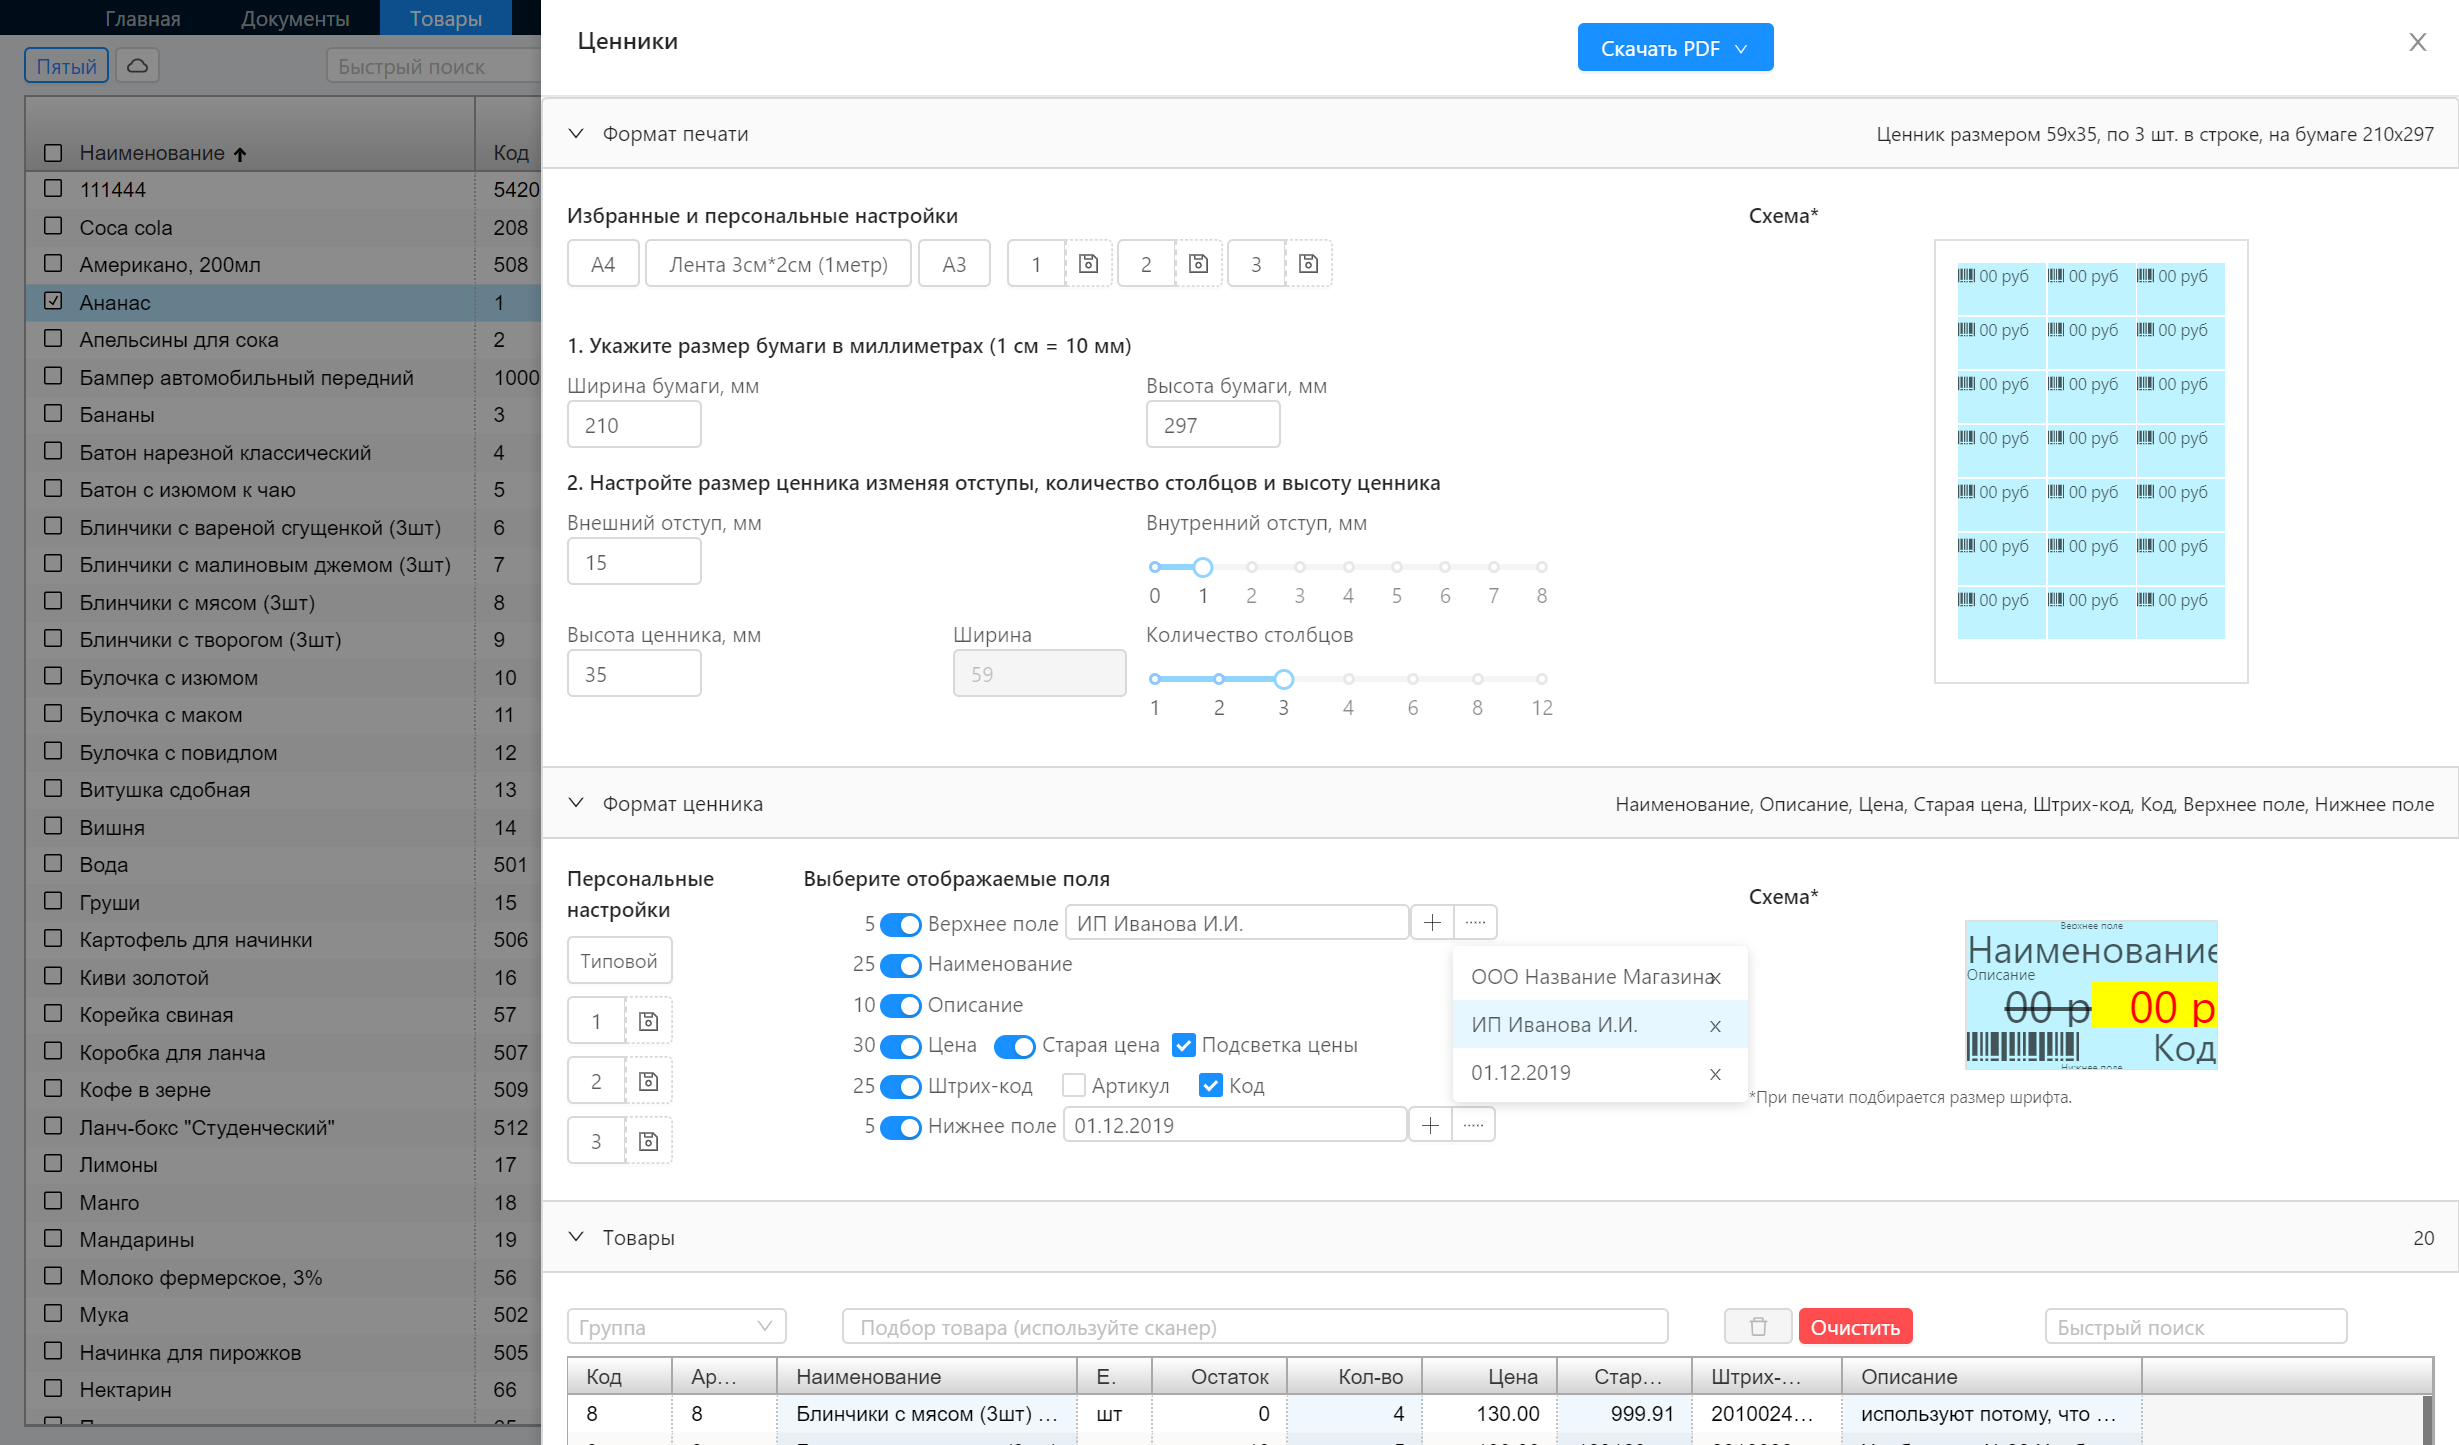2459x1445 pixels.
Task: Apply the A4 paper preset
Action: pyautogui.click(x=603, y=264)
